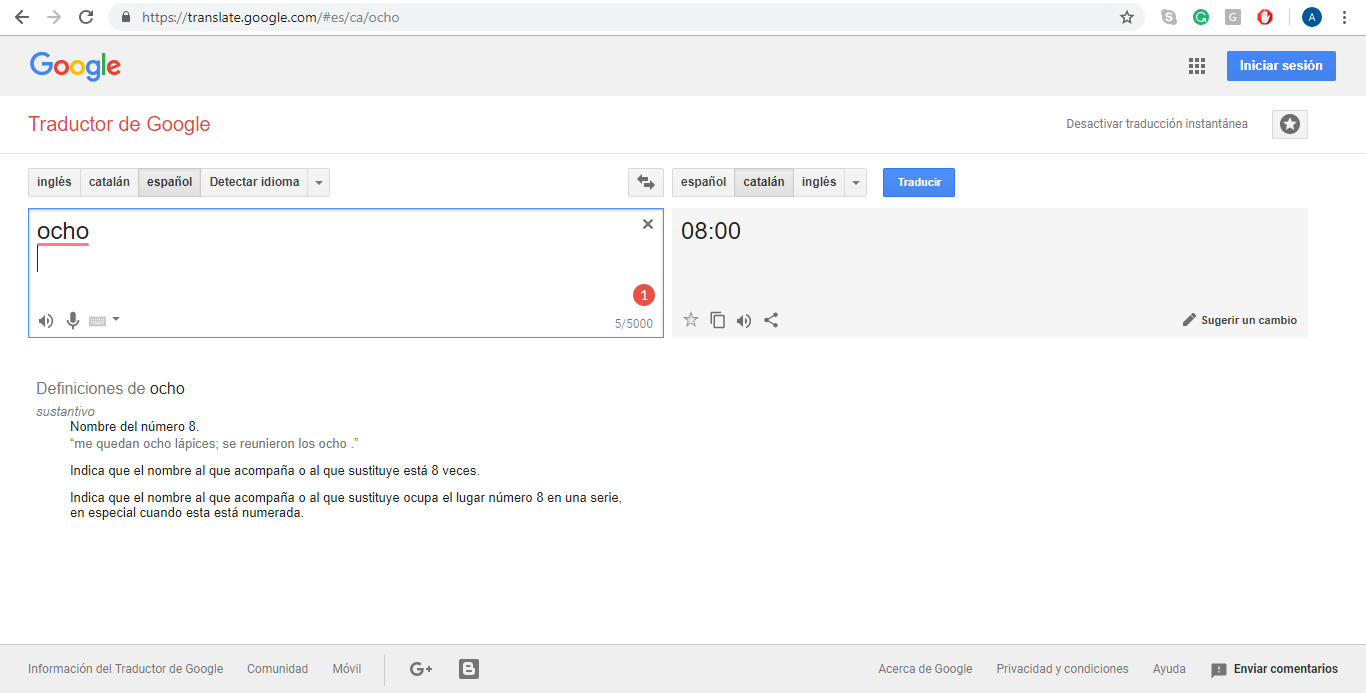1366x693 pixels.
Task: Listen to the source text 'ocho'
Action: tap(46, 321)
